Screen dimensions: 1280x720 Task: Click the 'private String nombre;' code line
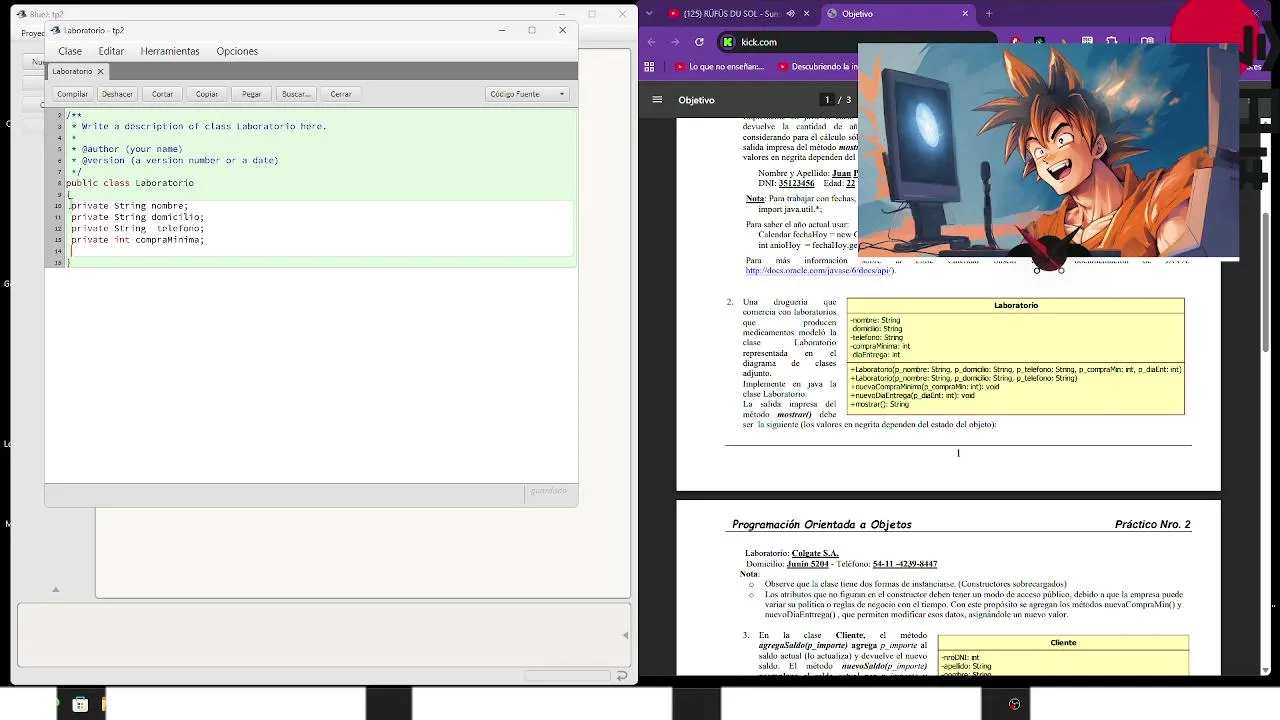click(129, 206)
